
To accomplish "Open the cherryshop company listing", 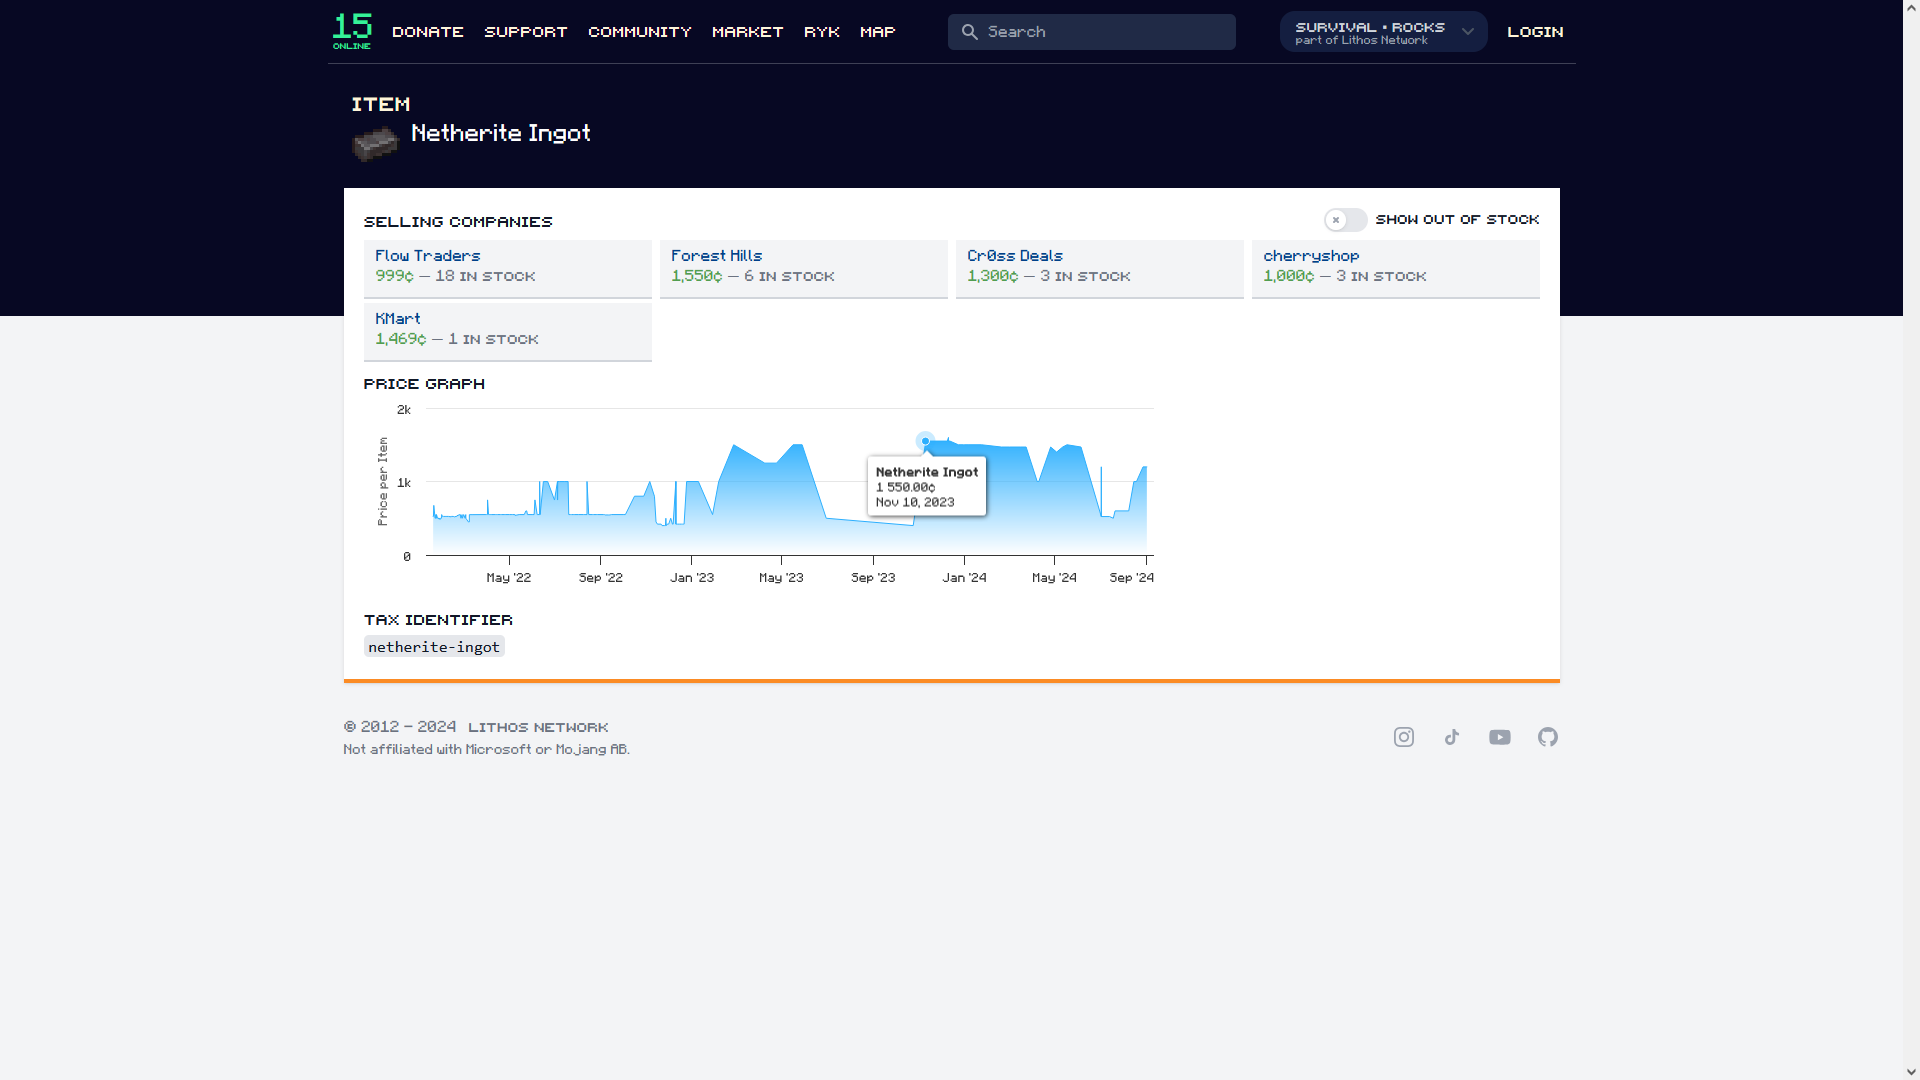I will (1311, 256).
